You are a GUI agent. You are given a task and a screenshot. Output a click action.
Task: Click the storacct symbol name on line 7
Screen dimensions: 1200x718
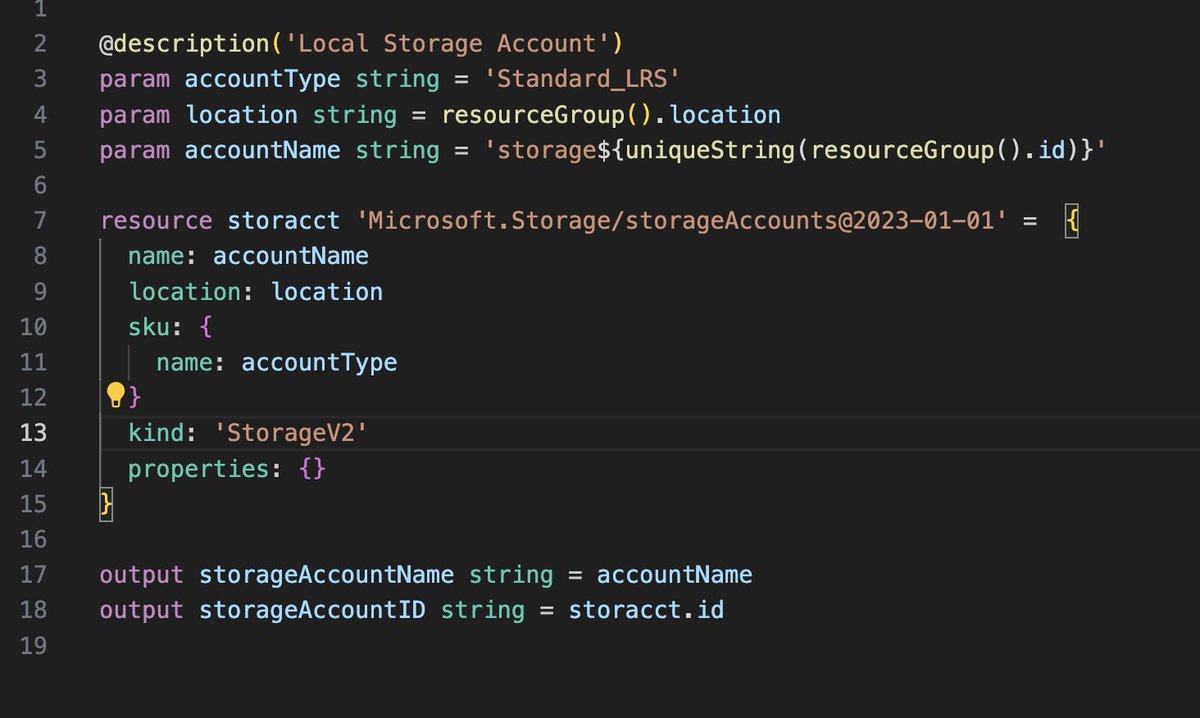(x=285, y=220)
